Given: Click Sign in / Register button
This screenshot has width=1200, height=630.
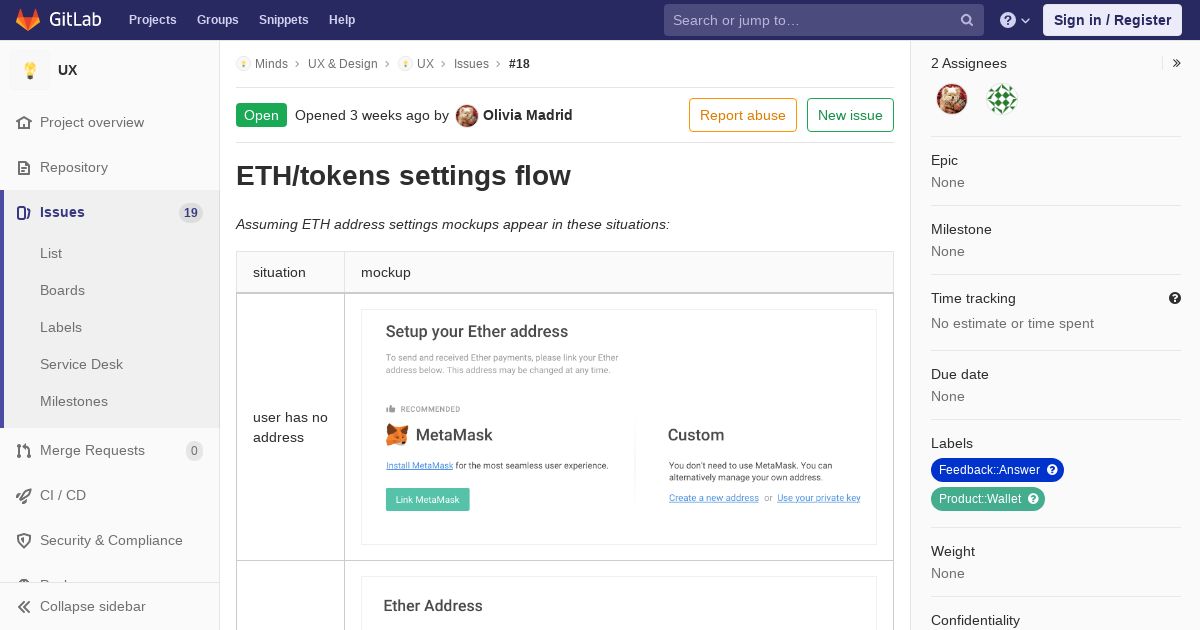Looking at the screenshot, I should (1112, 20).
